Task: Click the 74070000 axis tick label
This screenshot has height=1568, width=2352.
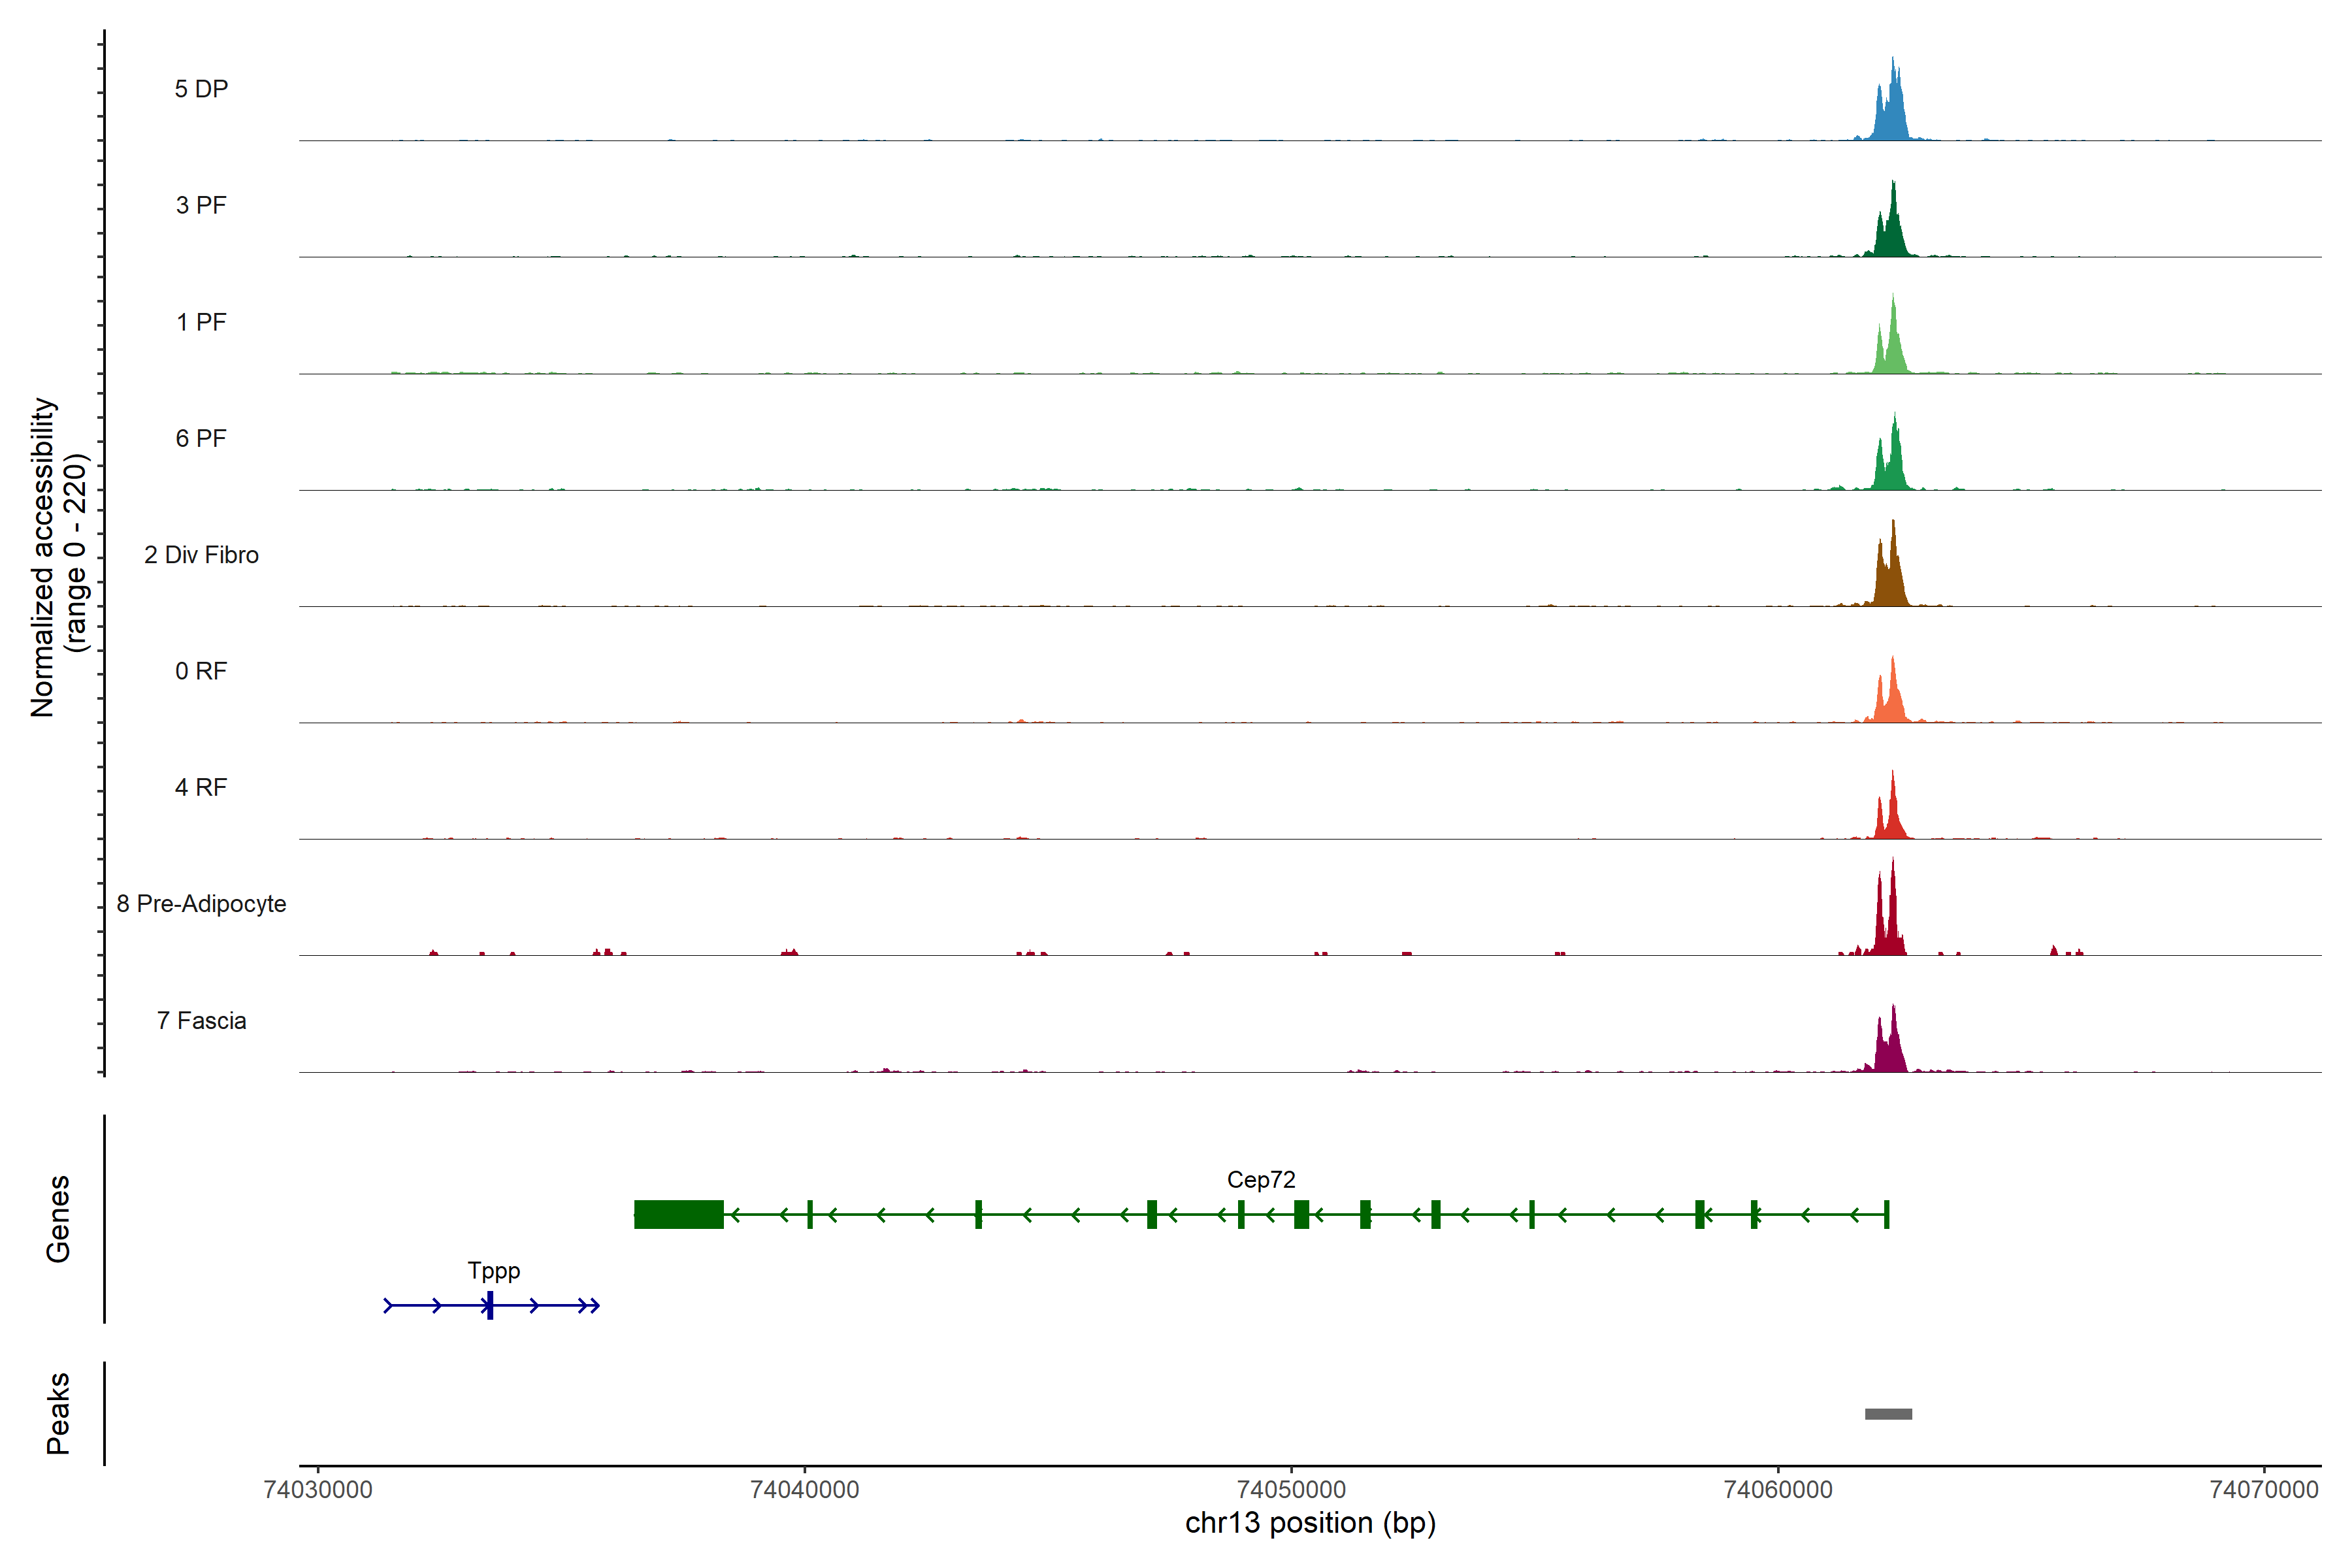Action: [2263, 1490]
